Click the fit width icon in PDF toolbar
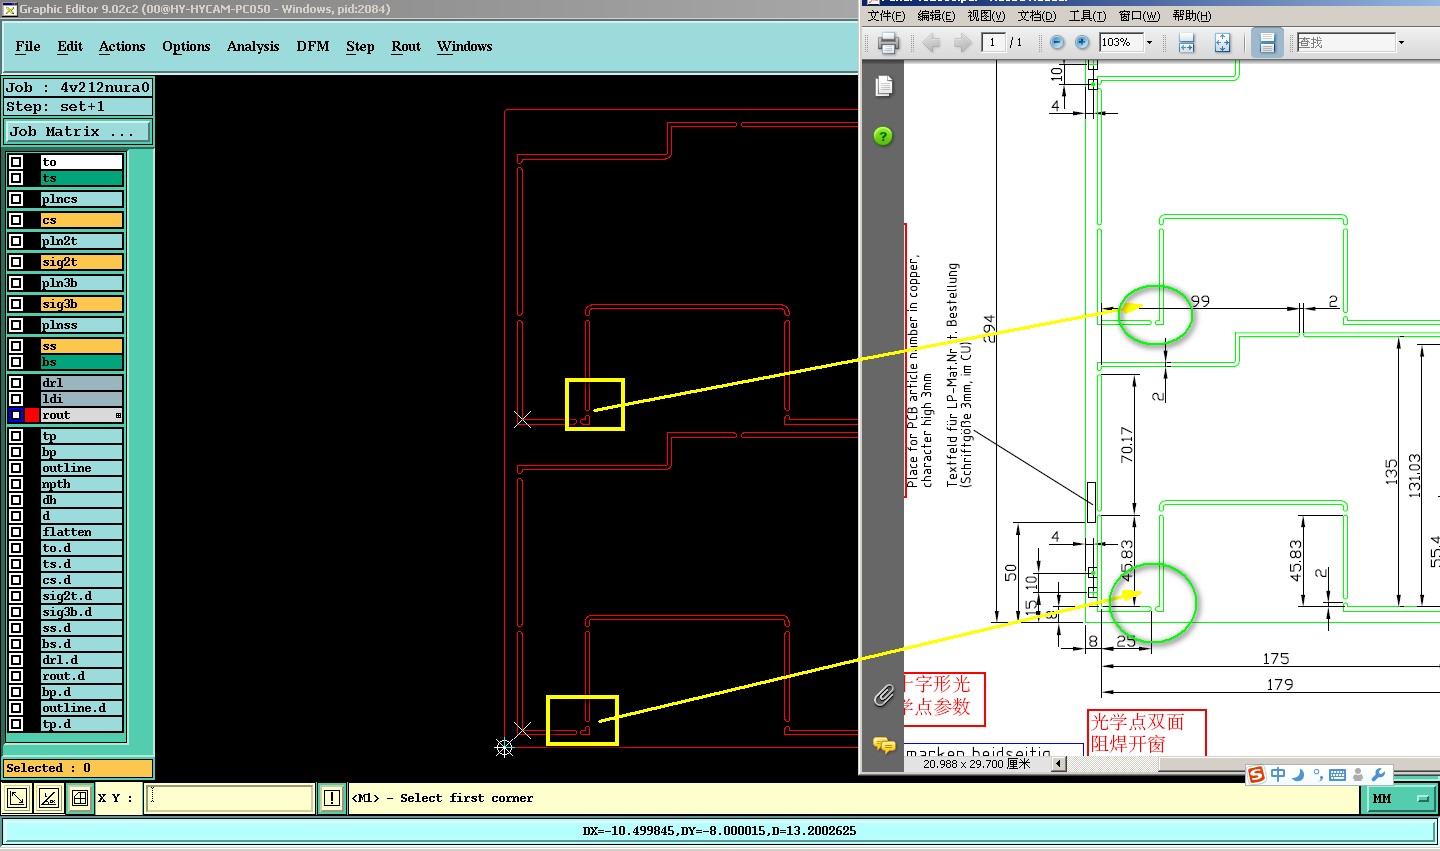1440x851 pixels. (1187, 43)
